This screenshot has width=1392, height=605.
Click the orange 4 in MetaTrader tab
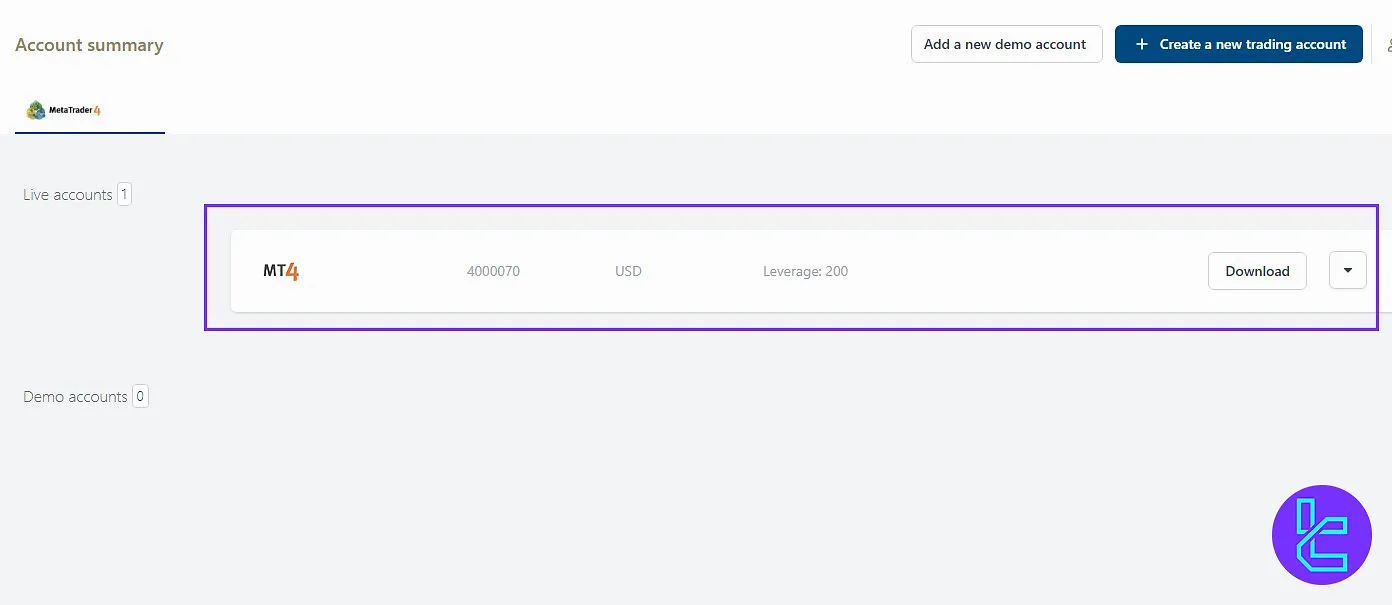[97, 111]
